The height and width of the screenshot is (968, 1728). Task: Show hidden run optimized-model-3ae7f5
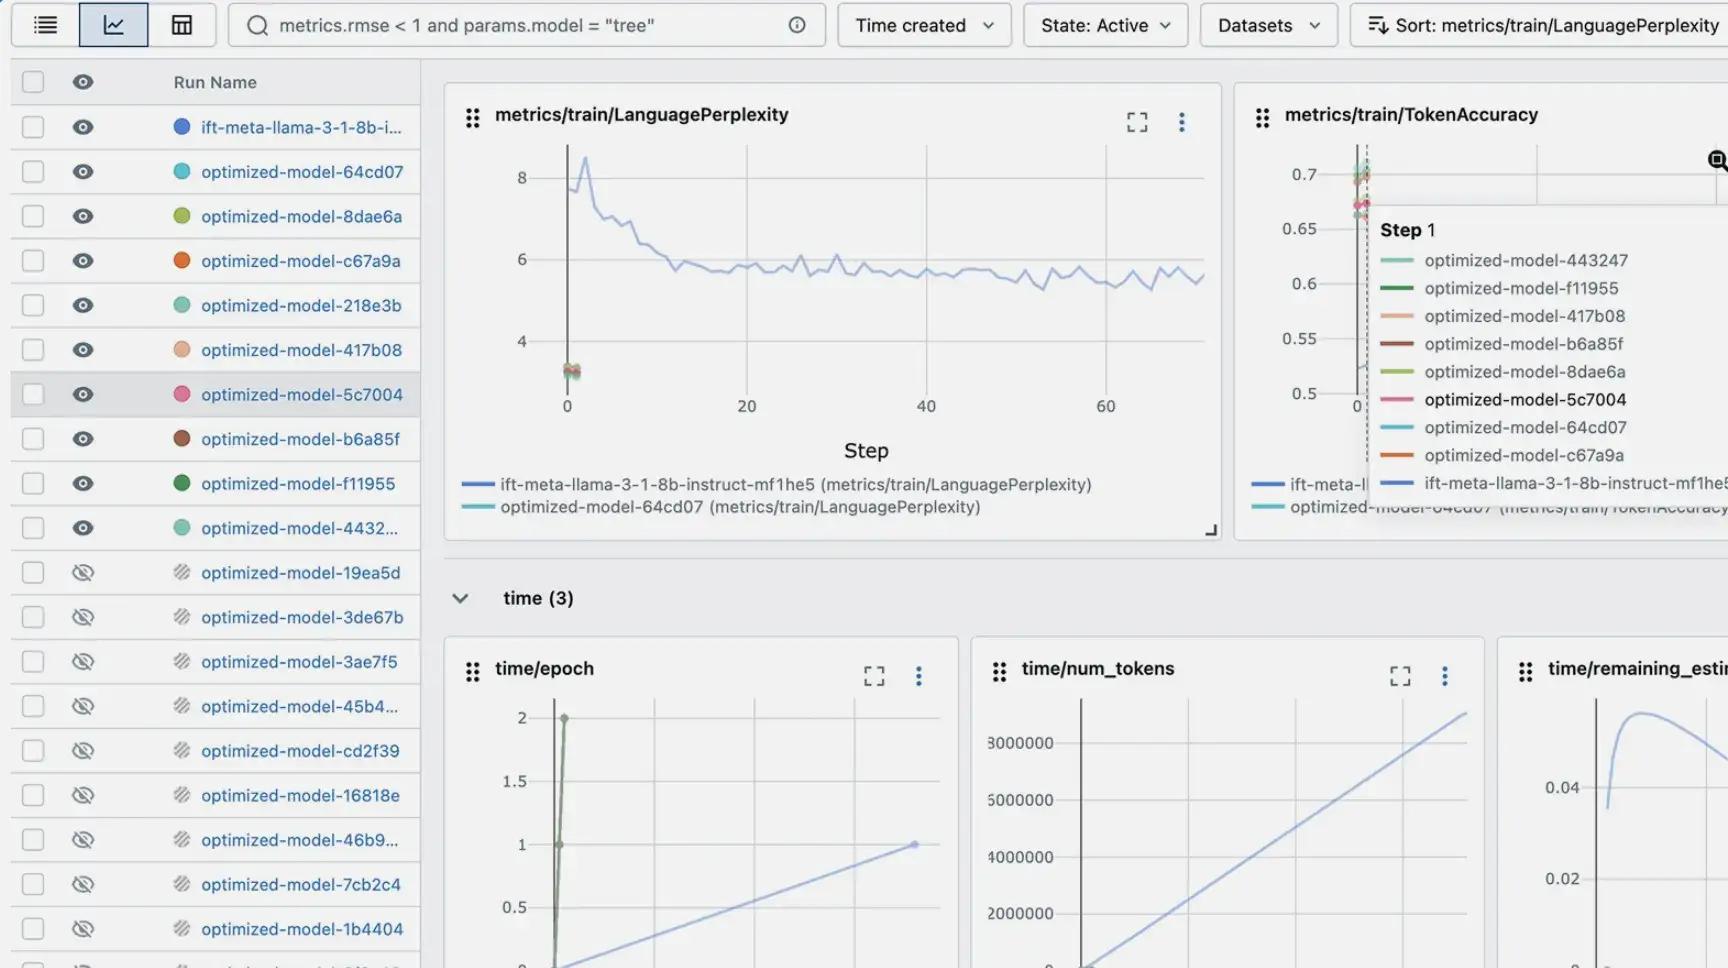(83, 661)
